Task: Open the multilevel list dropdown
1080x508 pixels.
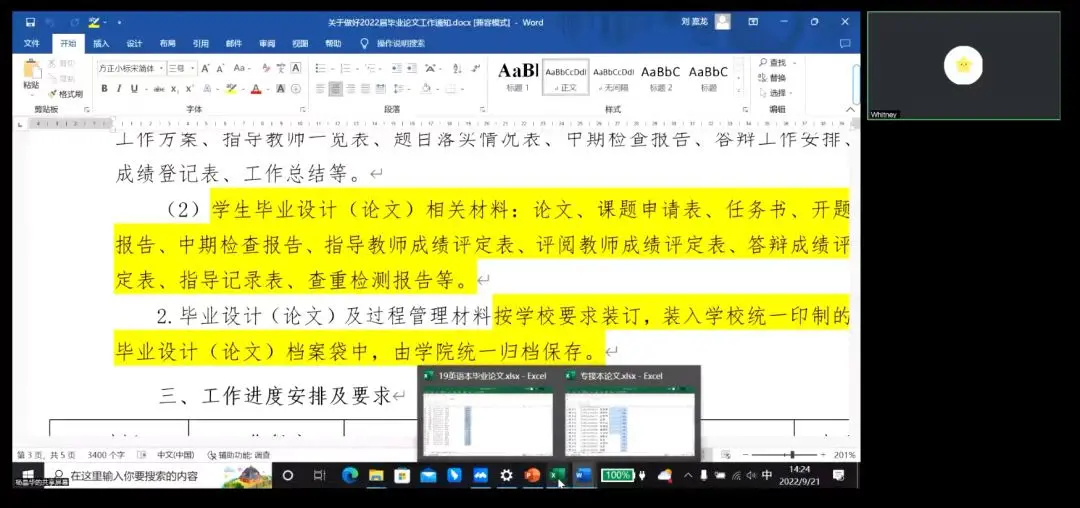Action: [x=380, y=68]
